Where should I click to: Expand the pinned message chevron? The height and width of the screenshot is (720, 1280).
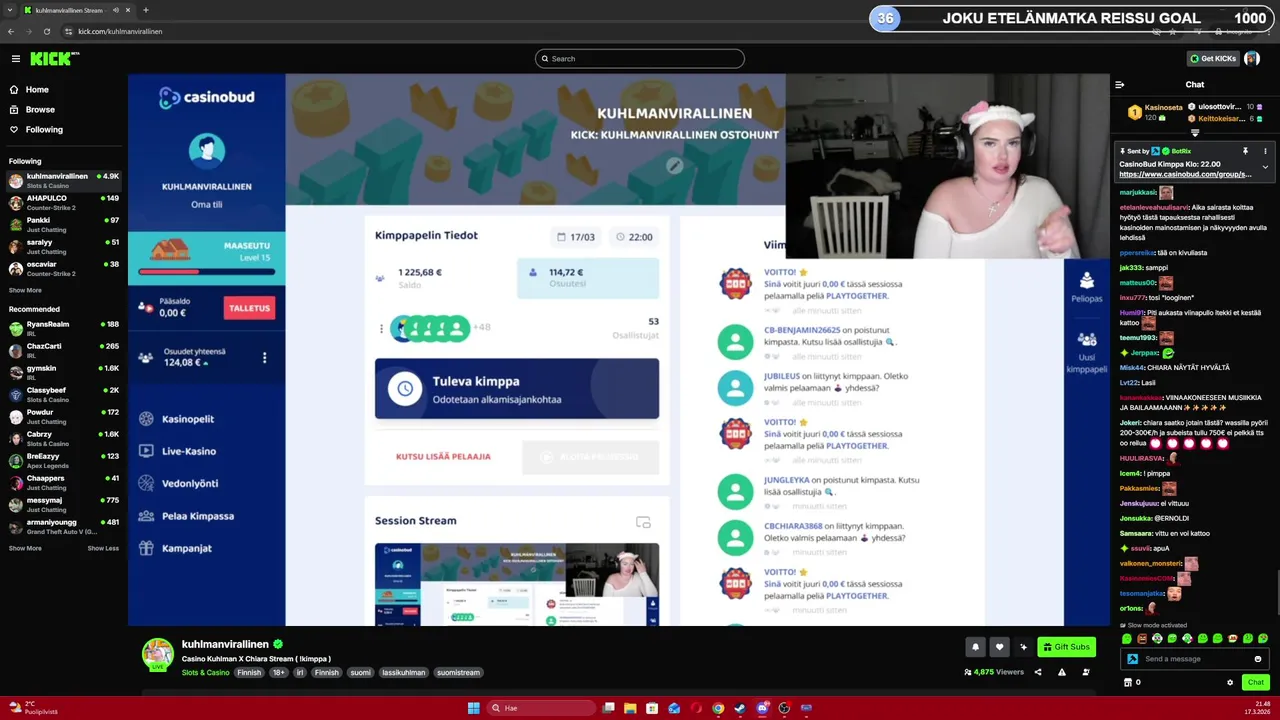1265,167
